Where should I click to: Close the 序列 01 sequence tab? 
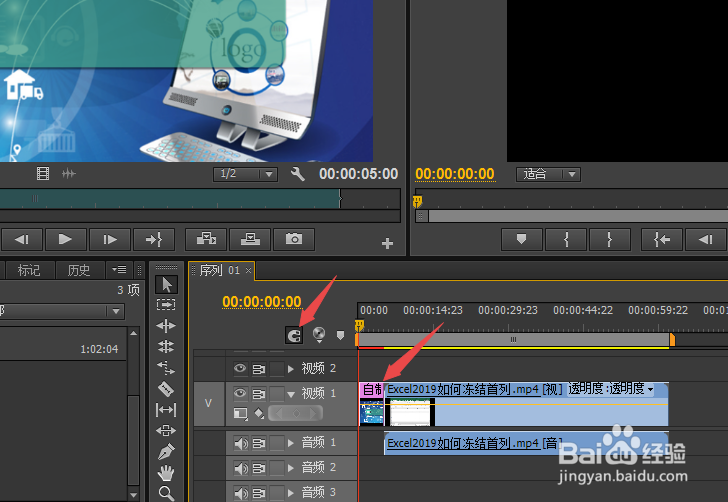(248, 271)
